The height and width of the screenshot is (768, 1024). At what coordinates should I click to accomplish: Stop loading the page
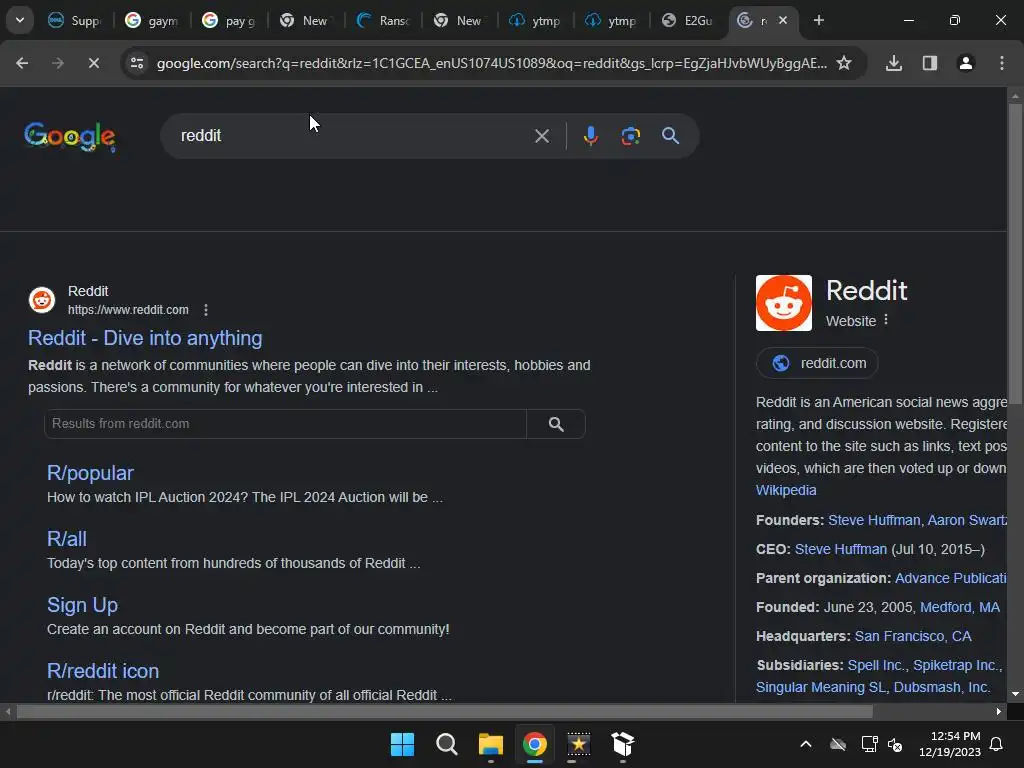coord(93,63)
